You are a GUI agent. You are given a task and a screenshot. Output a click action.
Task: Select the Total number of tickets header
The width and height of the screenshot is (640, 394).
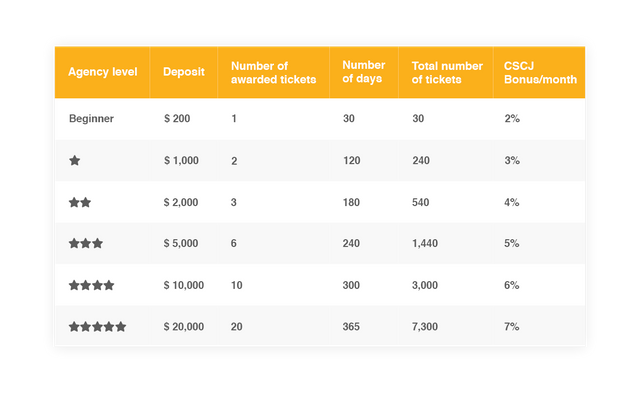click(x=447, y=73)
